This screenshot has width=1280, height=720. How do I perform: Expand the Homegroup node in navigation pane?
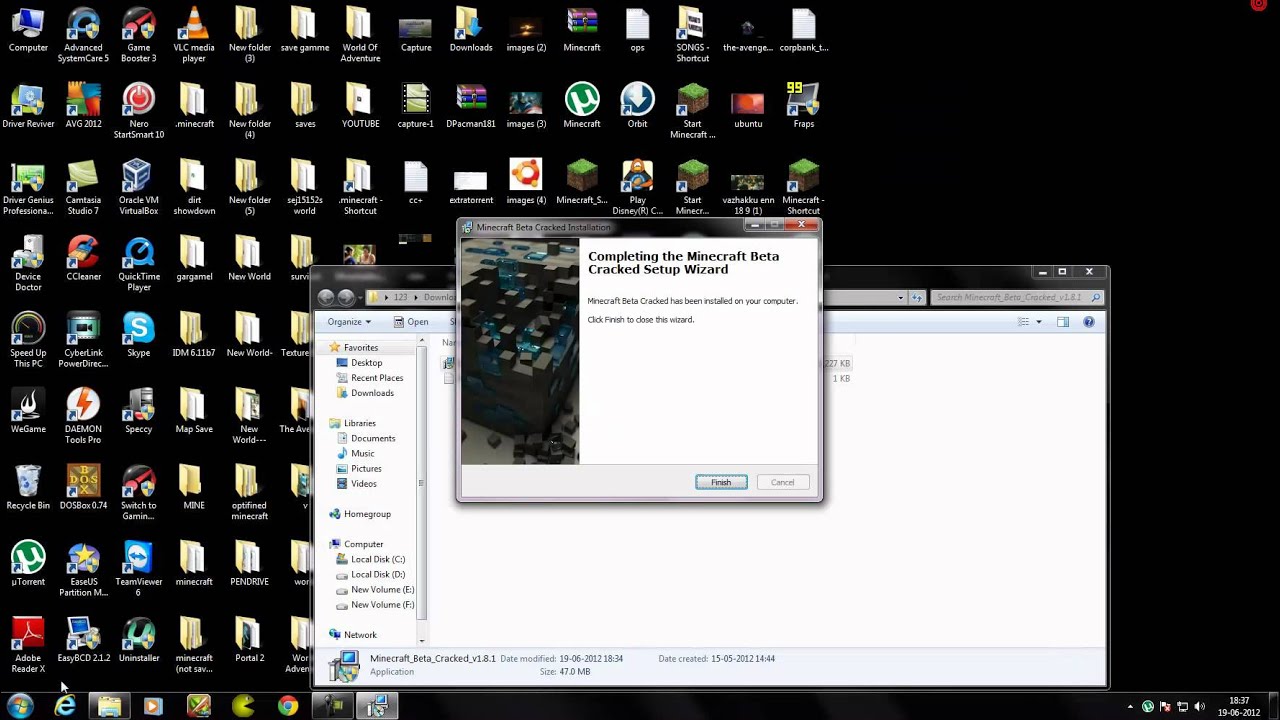click(x=334, y=514)
